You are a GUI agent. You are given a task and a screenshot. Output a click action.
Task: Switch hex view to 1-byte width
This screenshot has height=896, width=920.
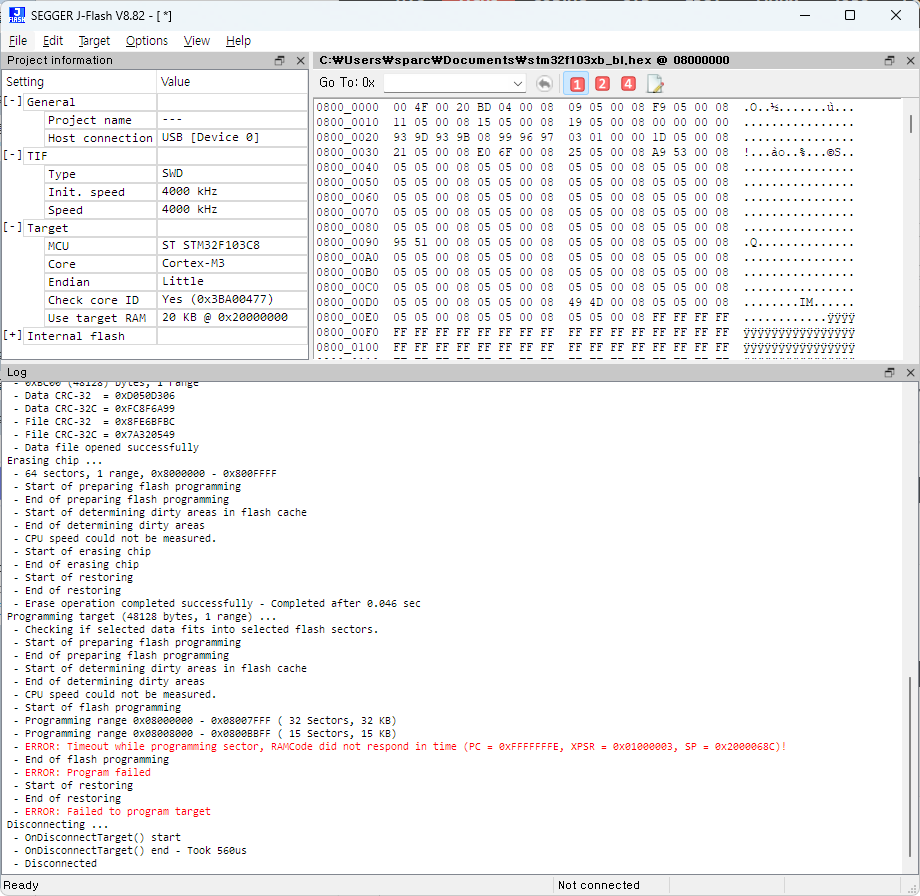(576, 83)
